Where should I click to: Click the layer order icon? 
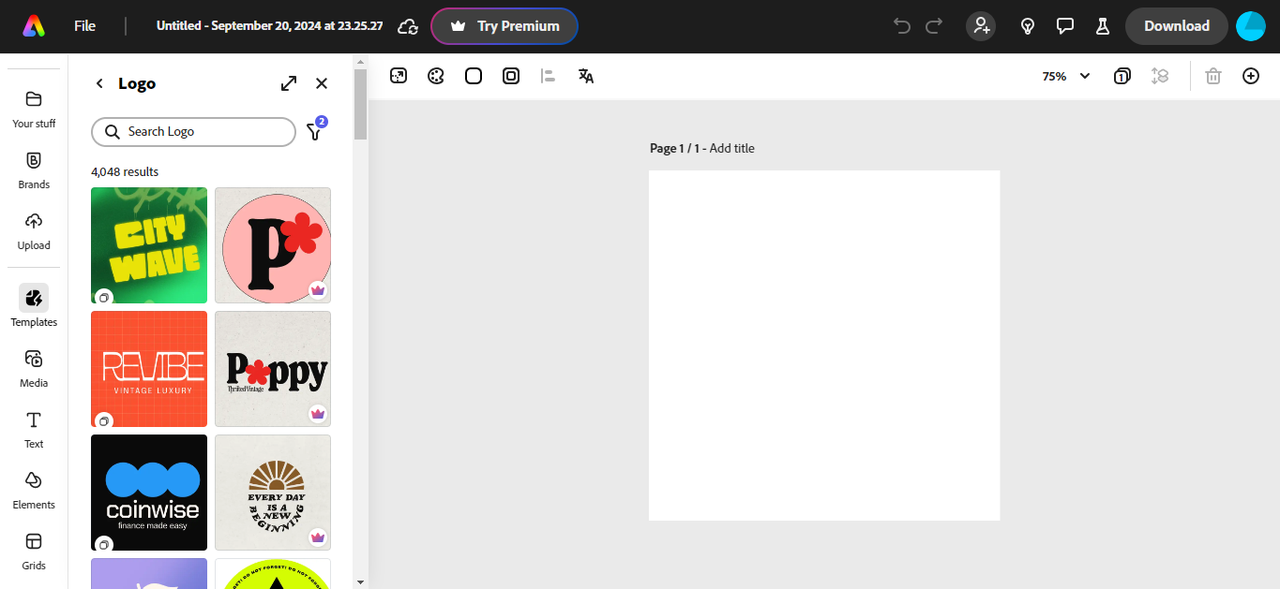[x=1160, y=76]
